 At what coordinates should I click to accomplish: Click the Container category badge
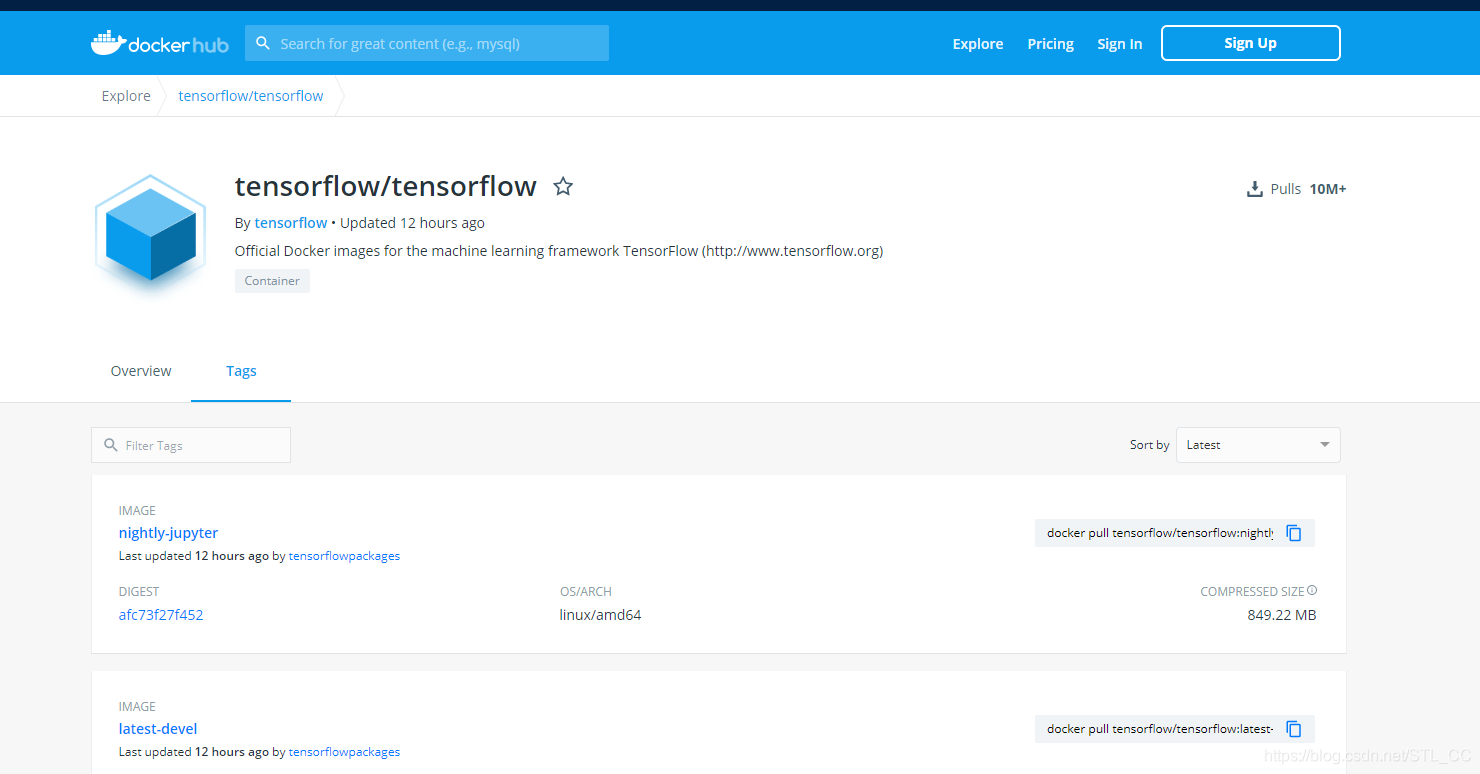click(272, 281)
